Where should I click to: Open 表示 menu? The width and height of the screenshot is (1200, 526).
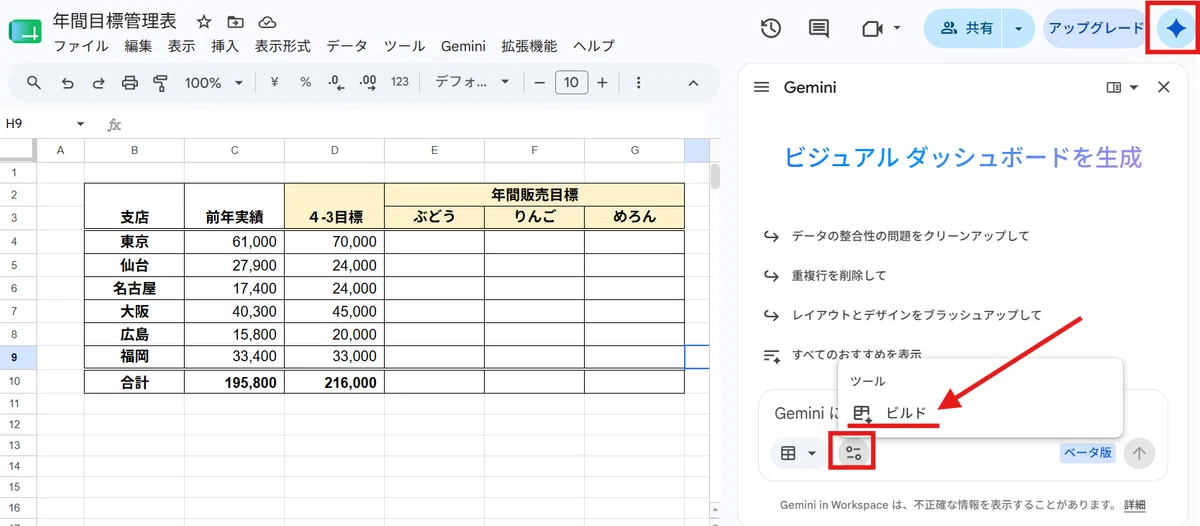[182, 46]
